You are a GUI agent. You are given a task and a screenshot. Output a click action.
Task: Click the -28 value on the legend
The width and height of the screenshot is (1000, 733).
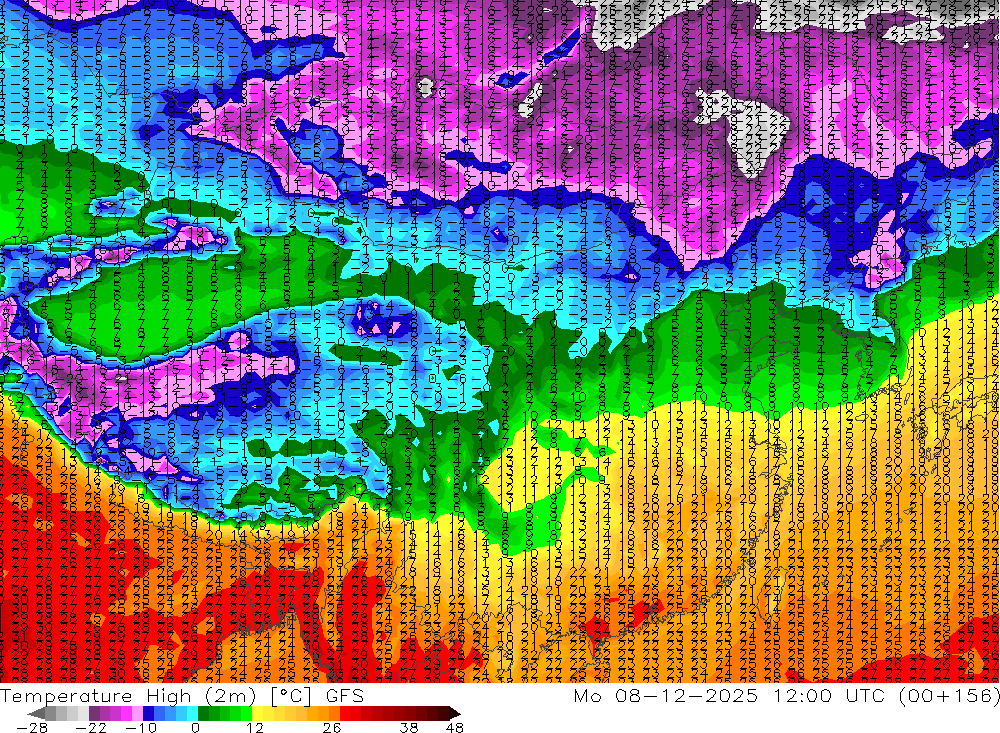pos(32,727)
